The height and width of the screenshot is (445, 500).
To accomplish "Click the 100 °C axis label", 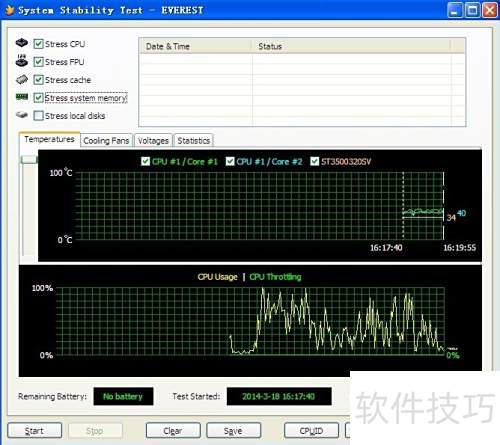I will click(x=61, y=172).
